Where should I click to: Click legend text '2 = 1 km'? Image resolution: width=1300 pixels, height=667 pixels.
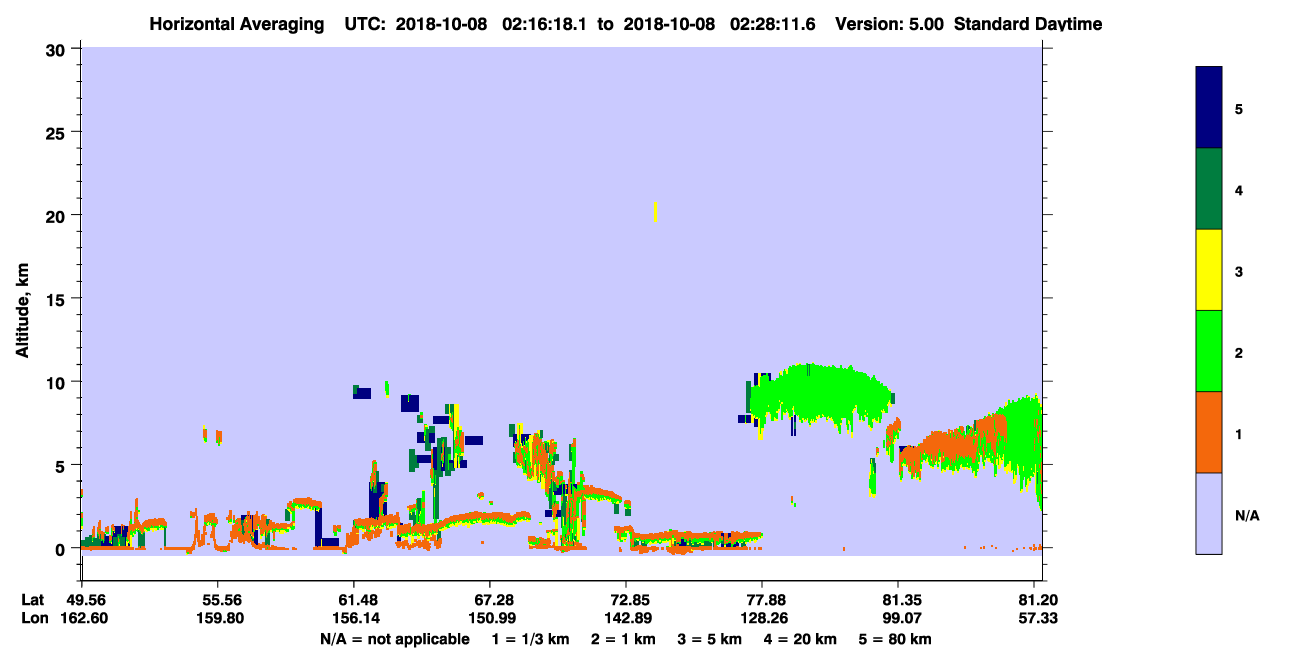pyautogui.click(x=623, y=639)
